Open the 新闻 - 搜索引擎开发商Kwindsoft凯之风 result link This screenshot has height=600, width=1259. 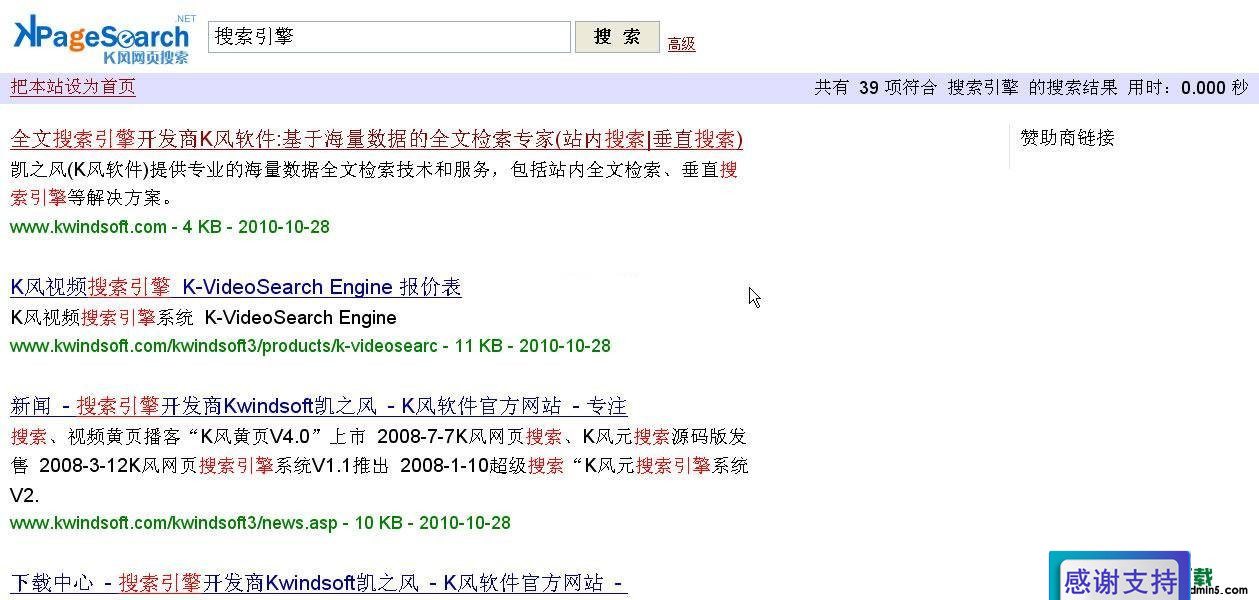318,406
